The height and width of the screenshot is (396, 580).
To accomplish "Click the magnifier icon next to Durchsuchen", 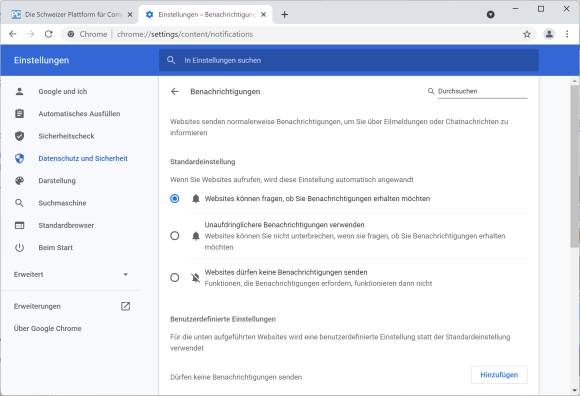I will click(431, 91).
